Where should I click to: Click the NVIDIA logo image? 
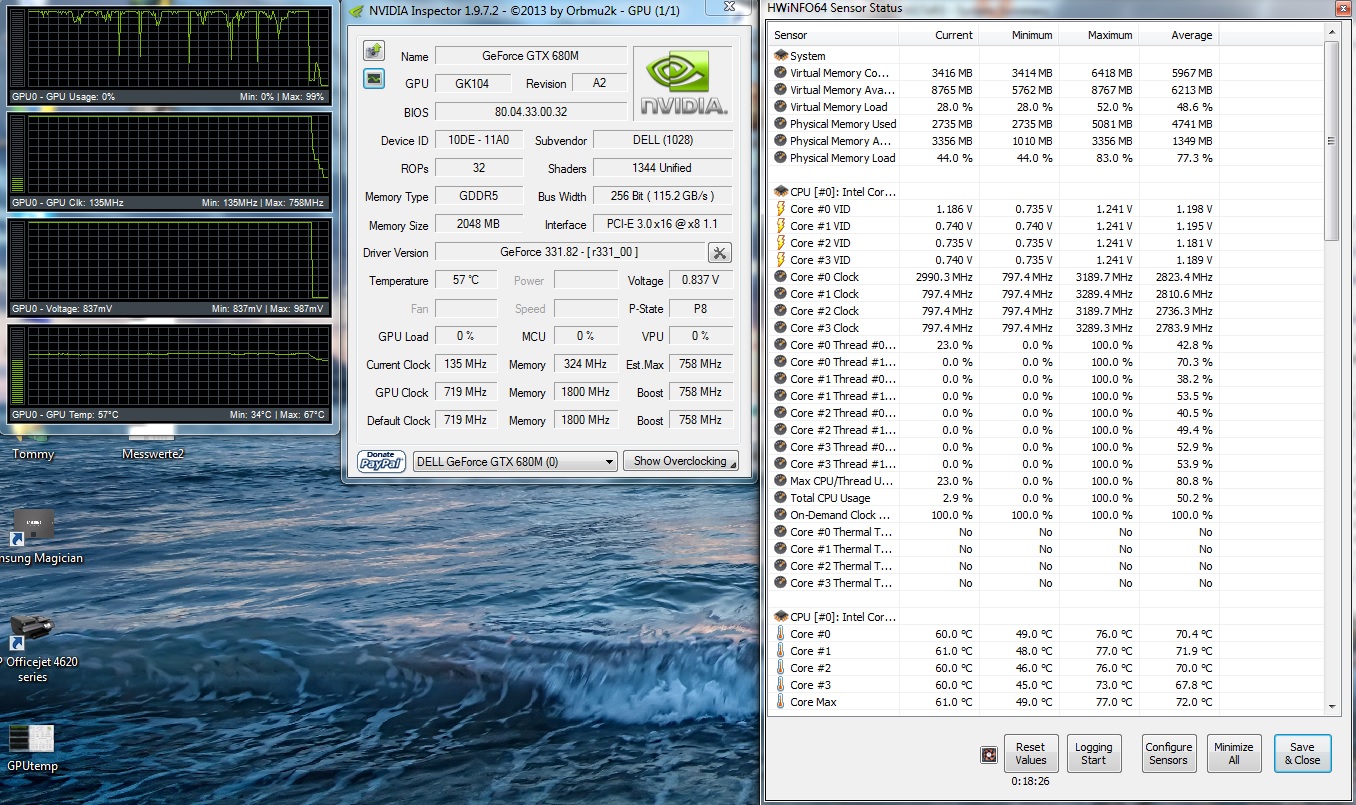[684, 83]
